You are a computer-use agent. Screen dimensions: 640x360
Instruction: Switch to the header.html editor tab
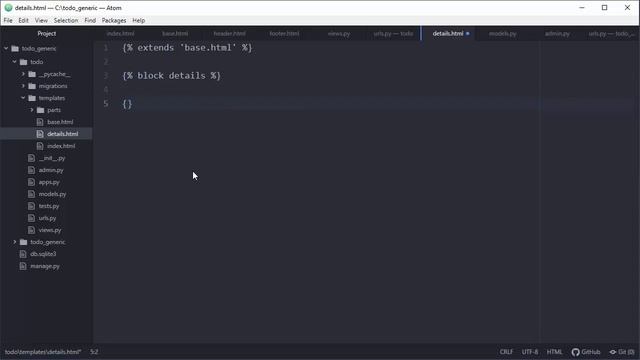pos(229,33)
